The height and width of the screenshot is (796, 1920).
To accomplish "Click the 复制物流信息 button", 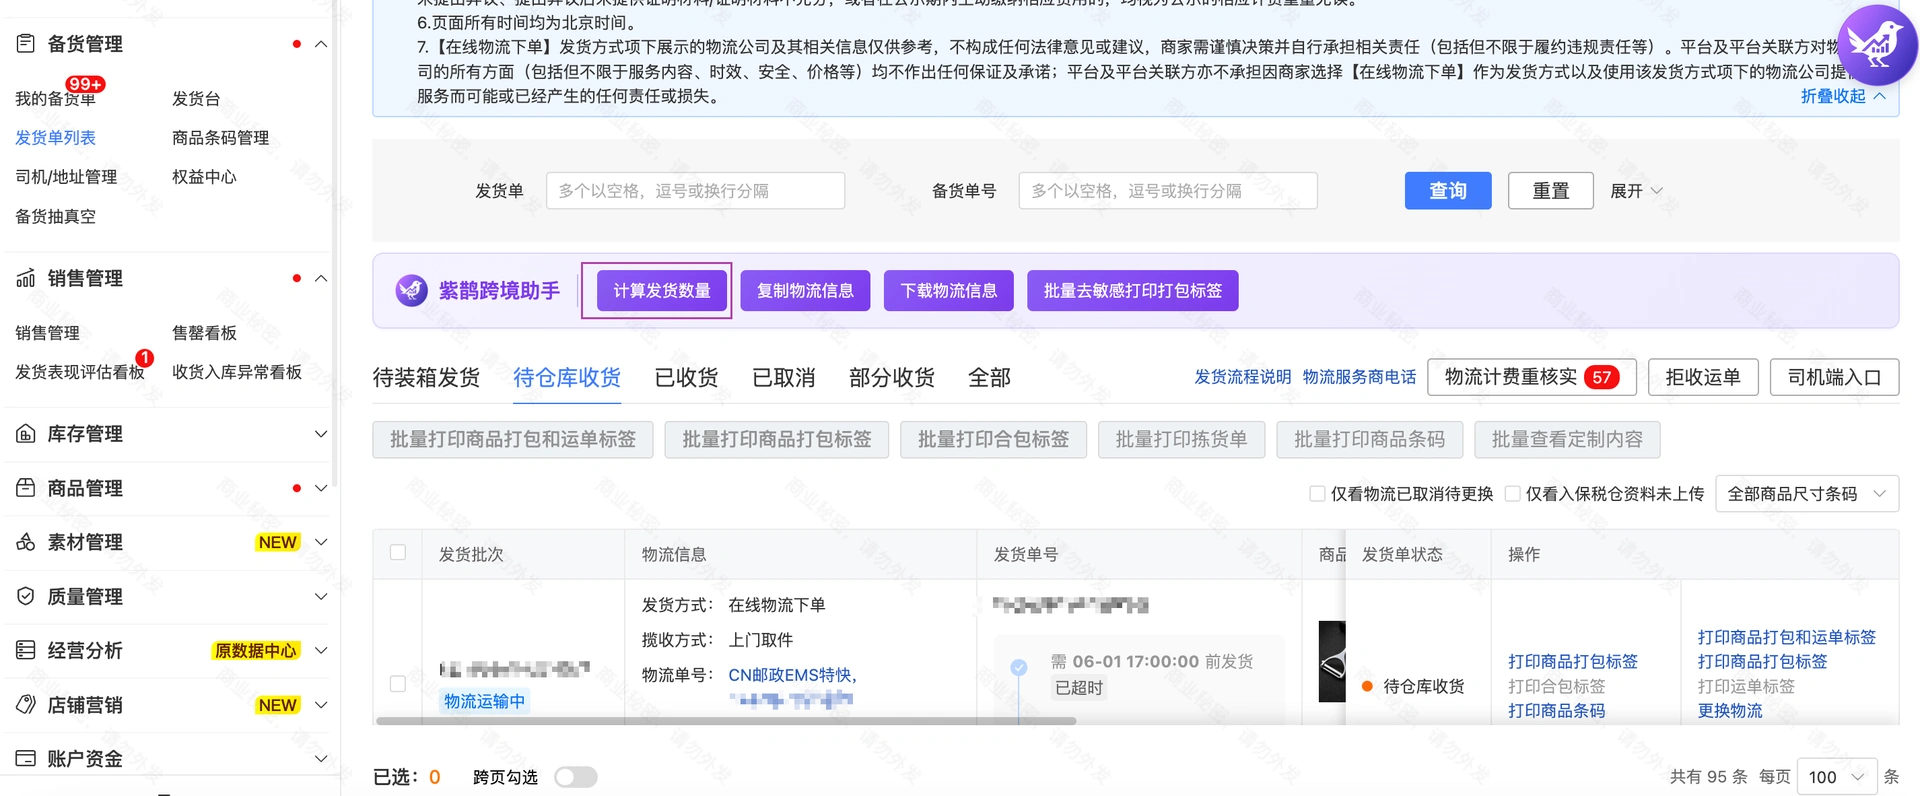I will (x=805, y=290).
